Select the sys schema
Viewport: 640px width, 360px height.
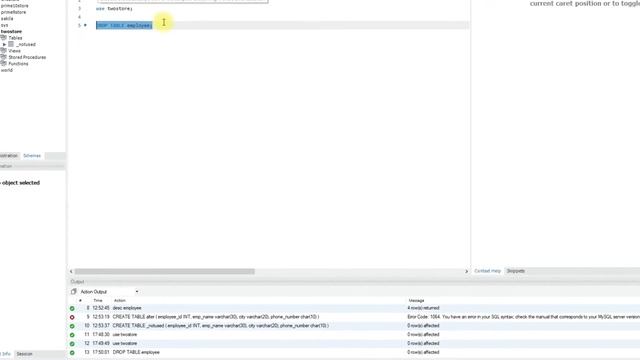tap(4, 25)
